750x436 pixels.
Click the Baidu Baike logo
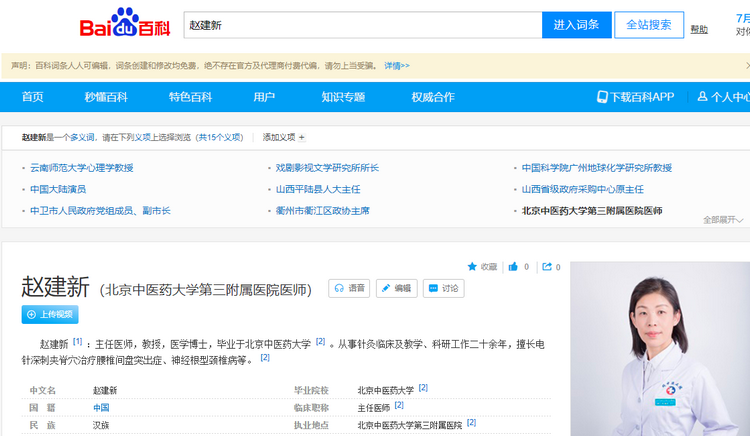pos(125,24)
